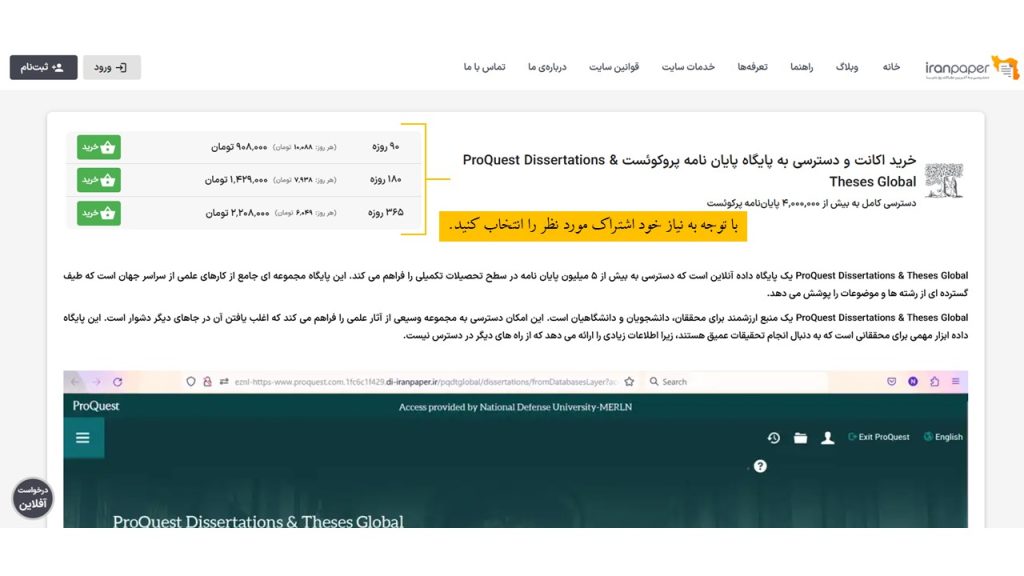1024x576 pixels.
Task: Open the وبلاگ menu item
Action: (847, 67)
